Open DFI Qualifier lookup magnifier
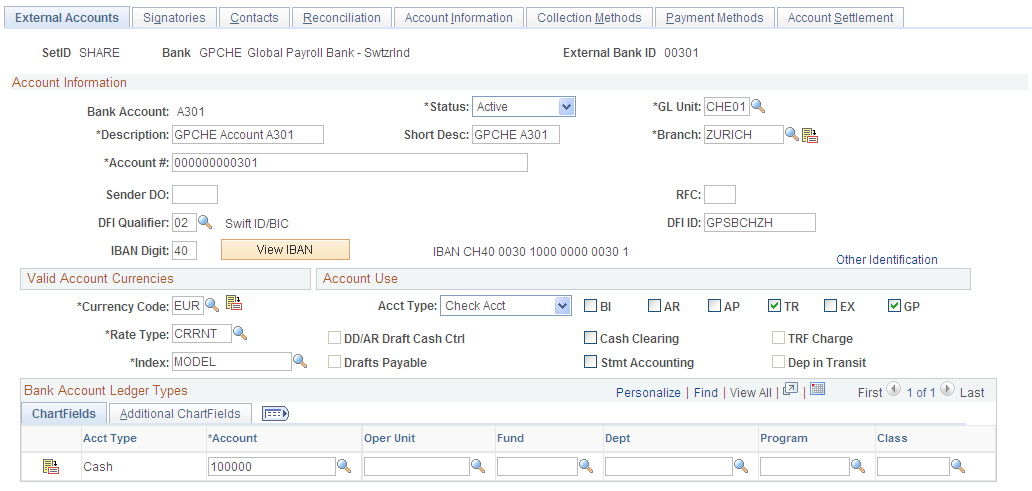The image size is (1032, 491). [x=205, y=222]
